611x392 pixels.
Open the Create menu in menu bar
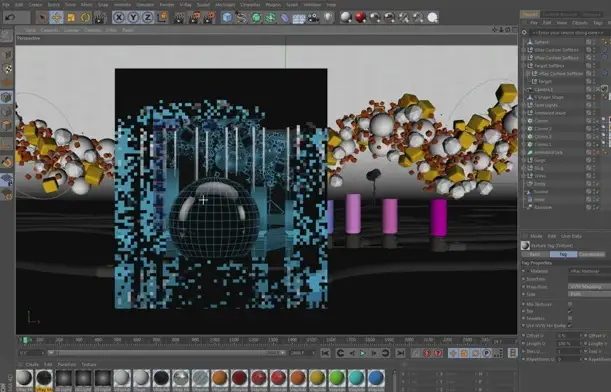[35, 5]
